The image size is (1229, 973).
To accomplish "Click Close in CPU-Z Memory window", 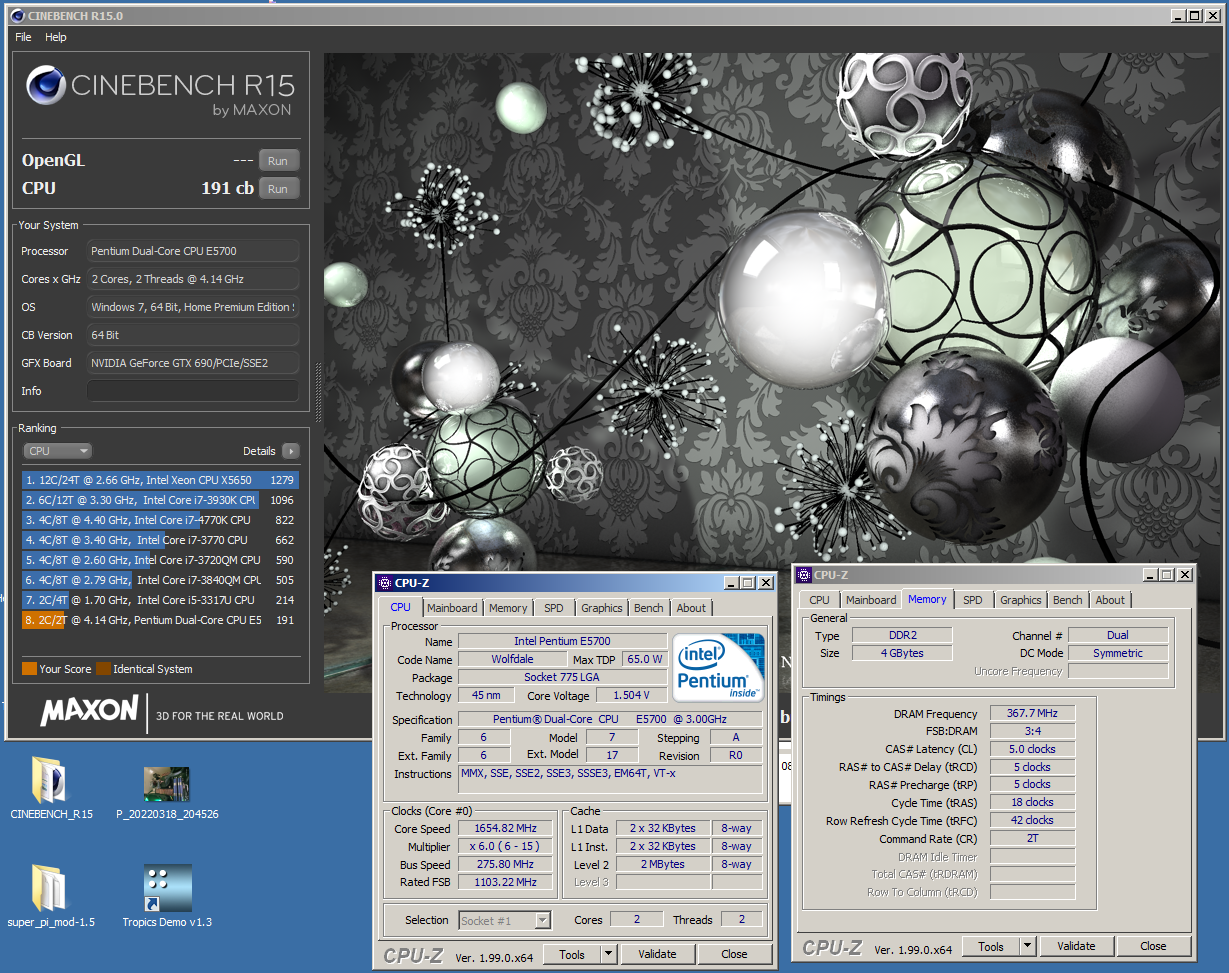I will pos(1154,946).
